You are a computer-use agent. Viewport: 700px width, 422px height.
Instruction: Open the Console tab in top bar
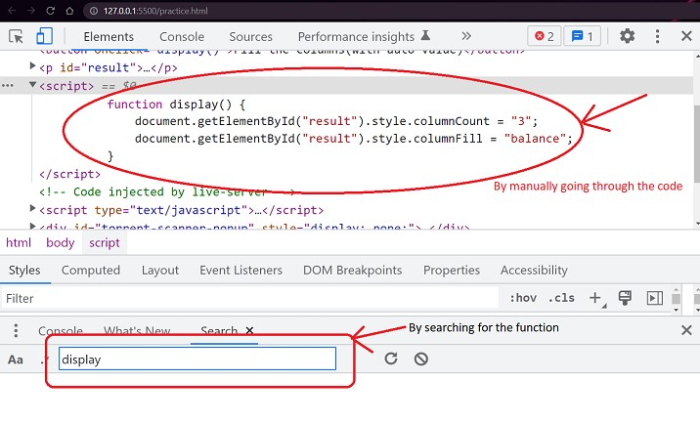tap(182, 37)
